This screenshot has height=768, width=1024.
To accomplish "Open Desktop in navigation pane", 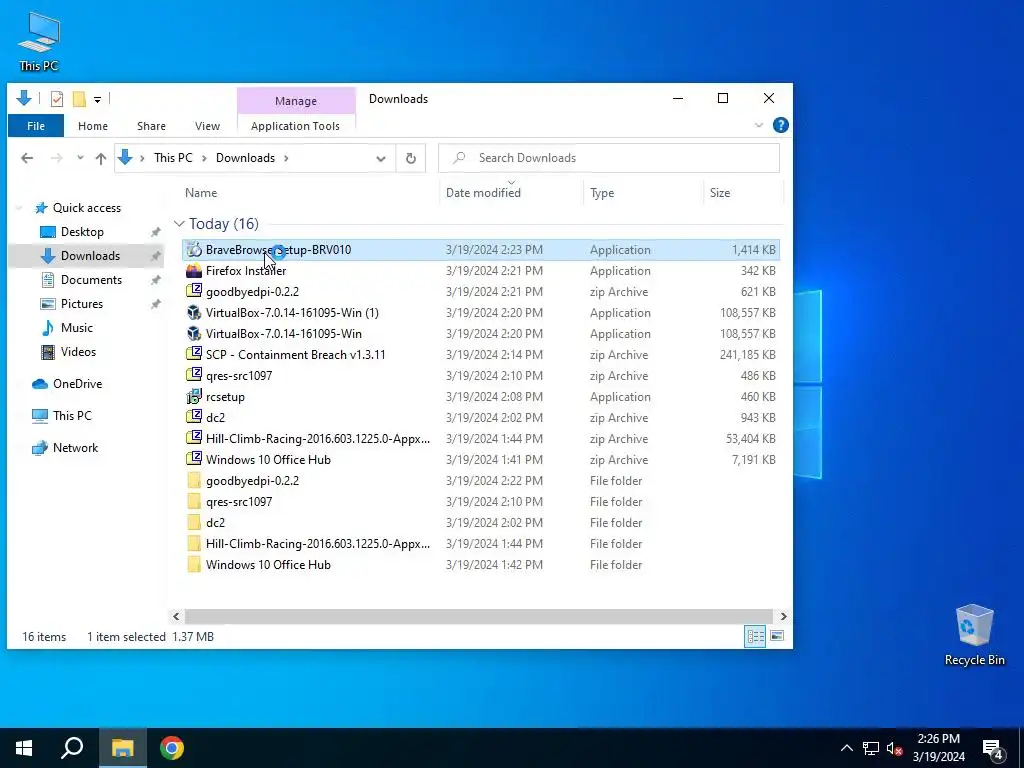I will point(82,232).
